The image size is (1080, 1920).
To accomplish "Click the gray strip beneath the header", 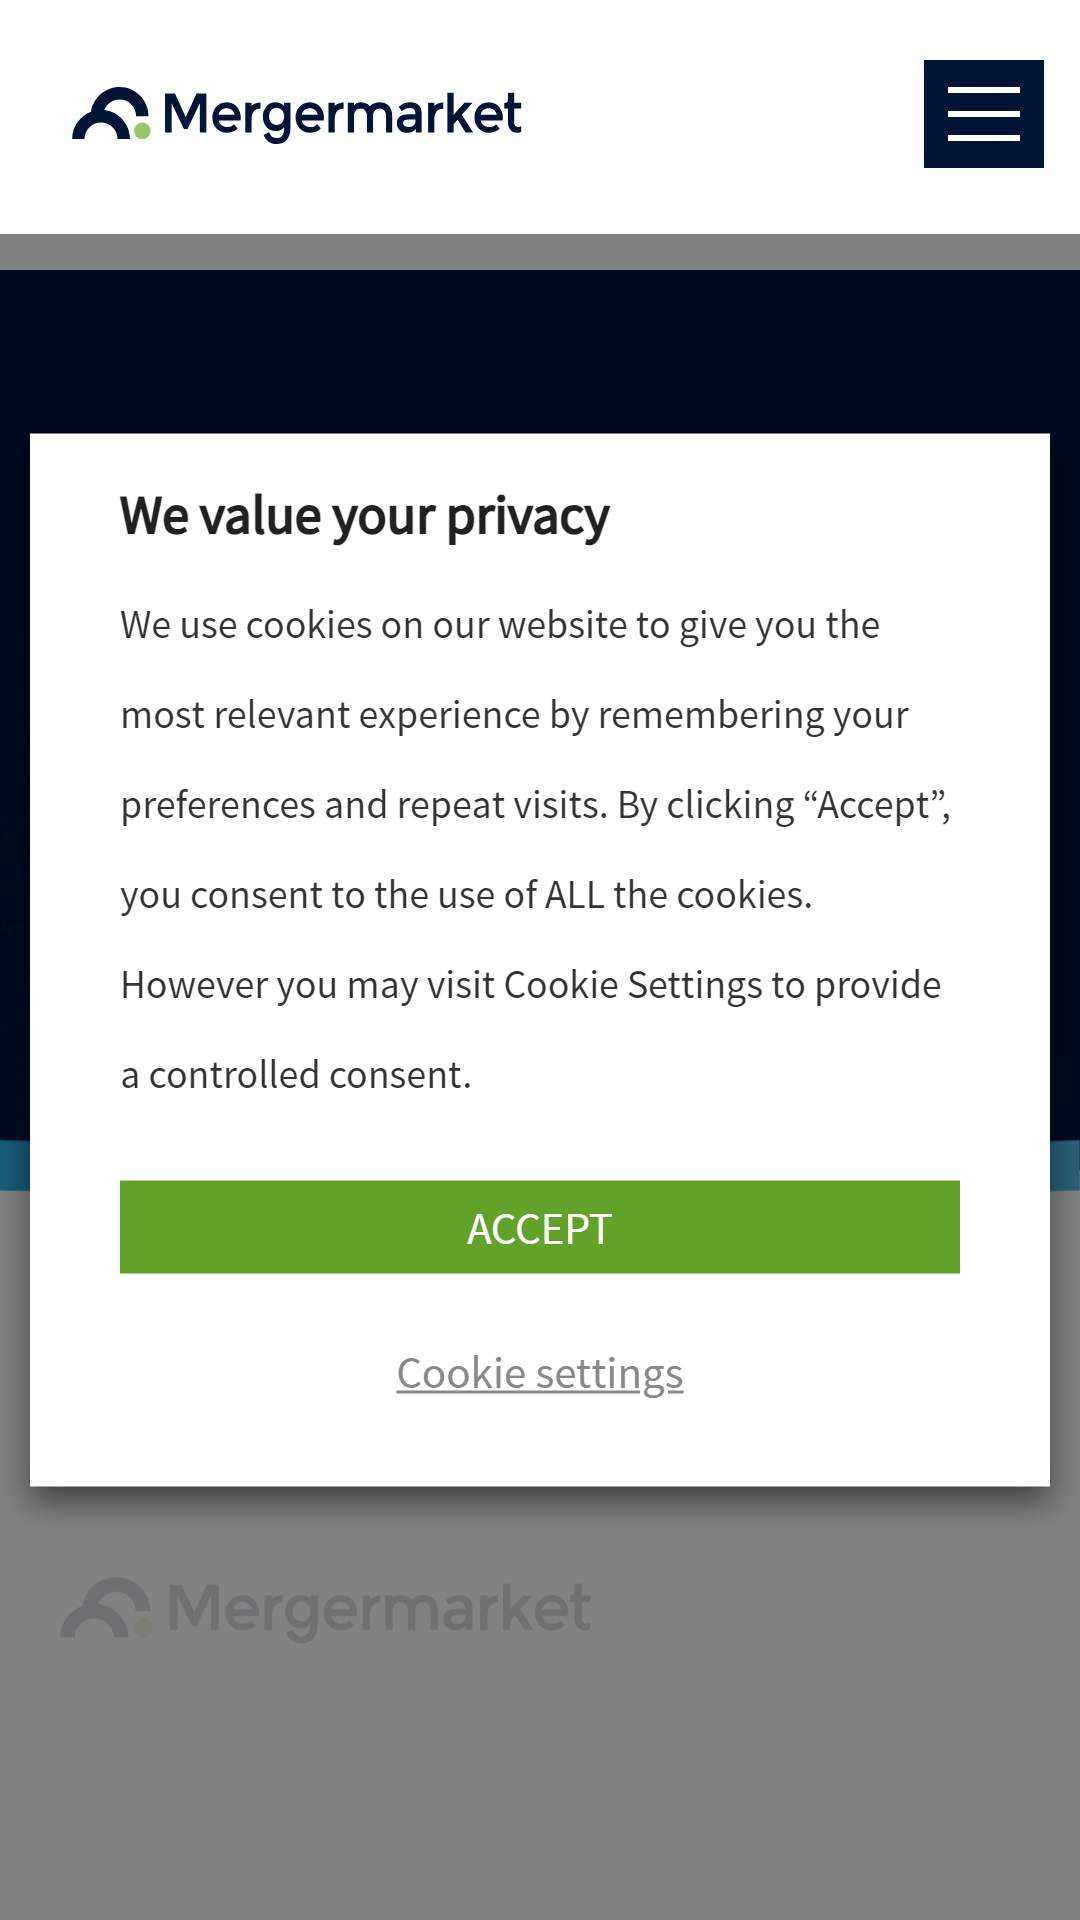I will click(540, 252).
